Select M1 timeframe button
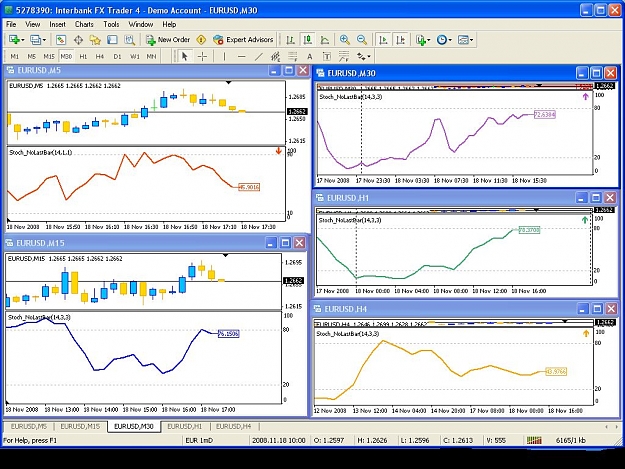625x469 pixels. (14, 56)
